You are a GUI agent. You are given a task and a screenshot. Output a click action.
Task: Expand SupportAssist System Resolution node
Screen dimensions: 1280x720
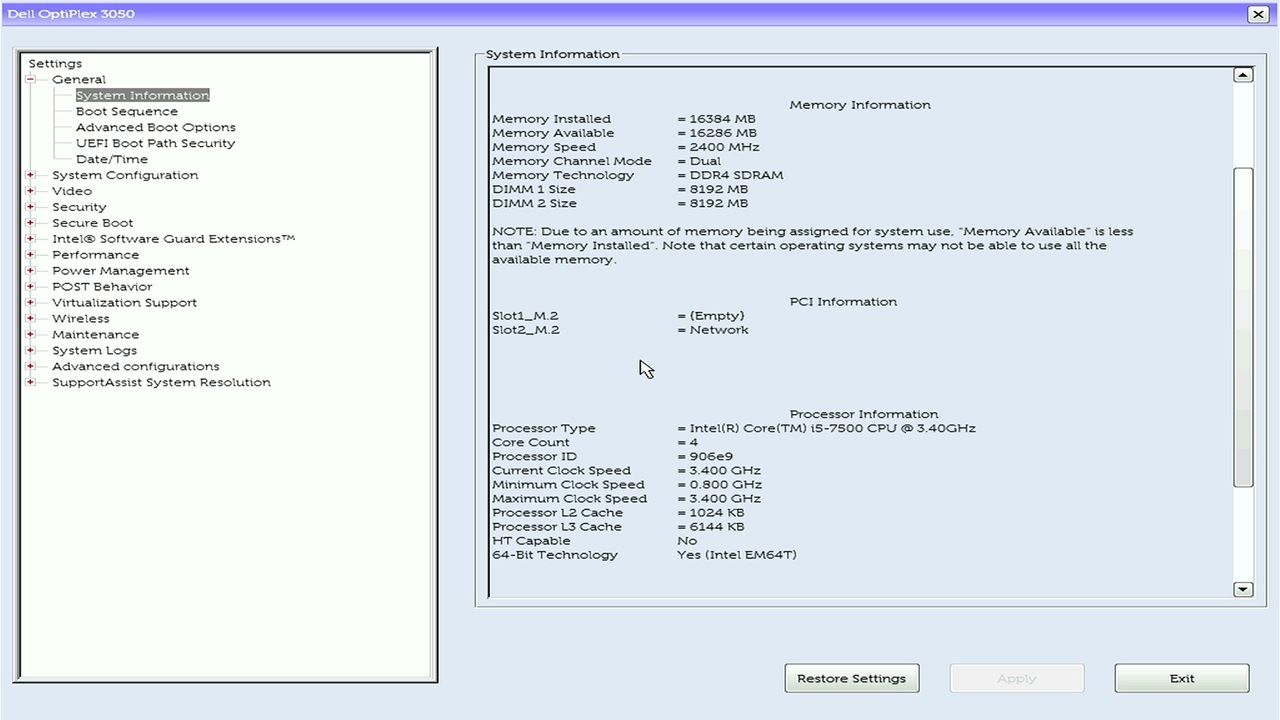click(x=31, y=383)
